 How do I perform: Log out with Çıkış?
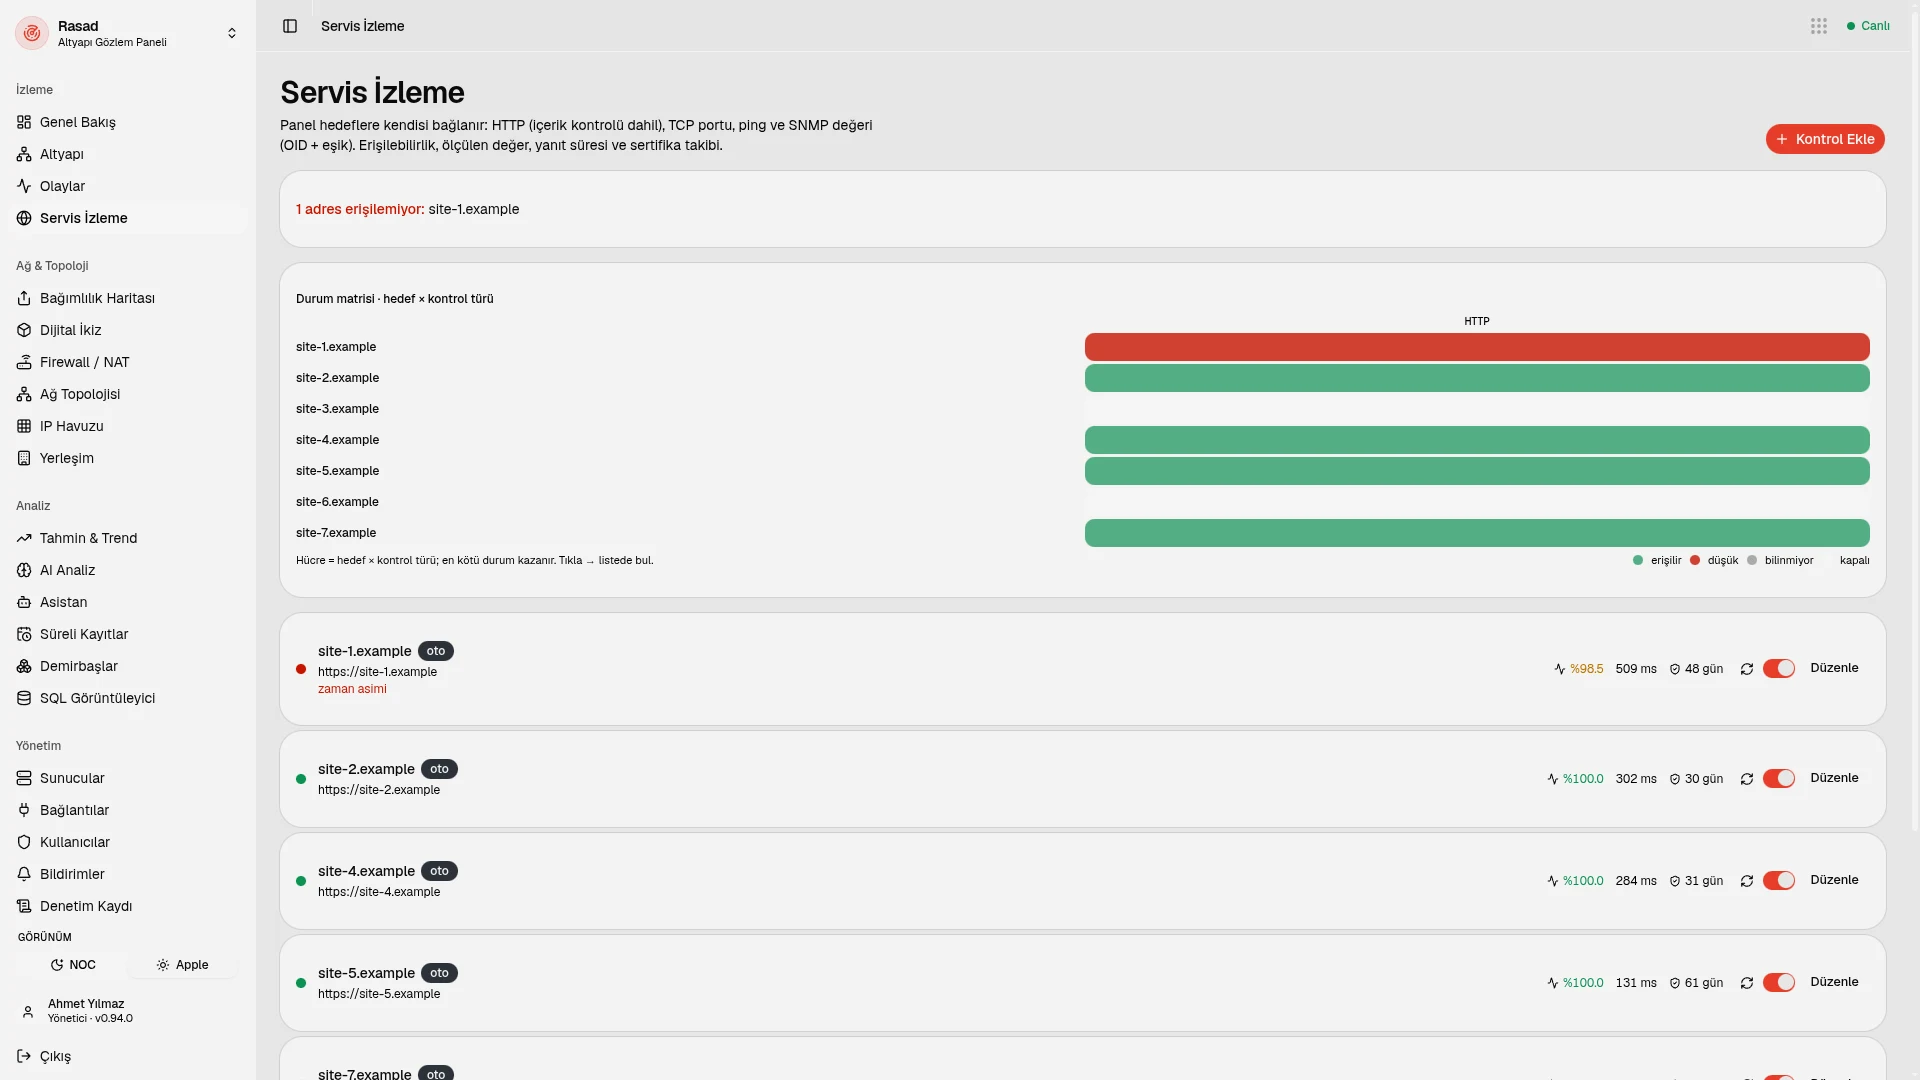tap(127, 1056)
